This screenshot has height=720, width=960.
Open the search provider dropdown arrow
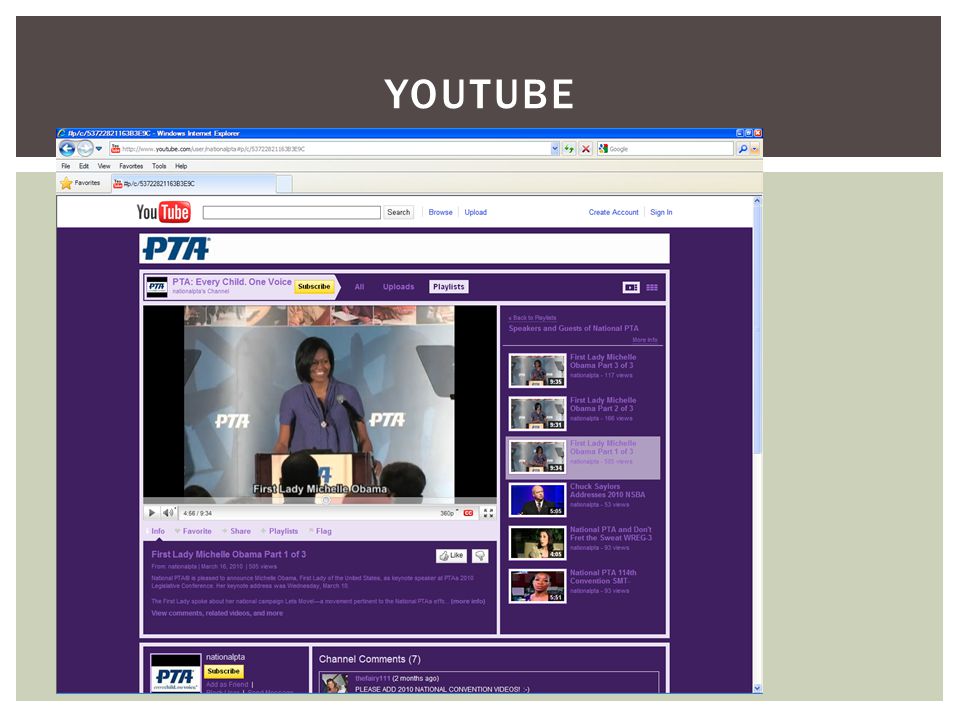(x=755, y=149)
